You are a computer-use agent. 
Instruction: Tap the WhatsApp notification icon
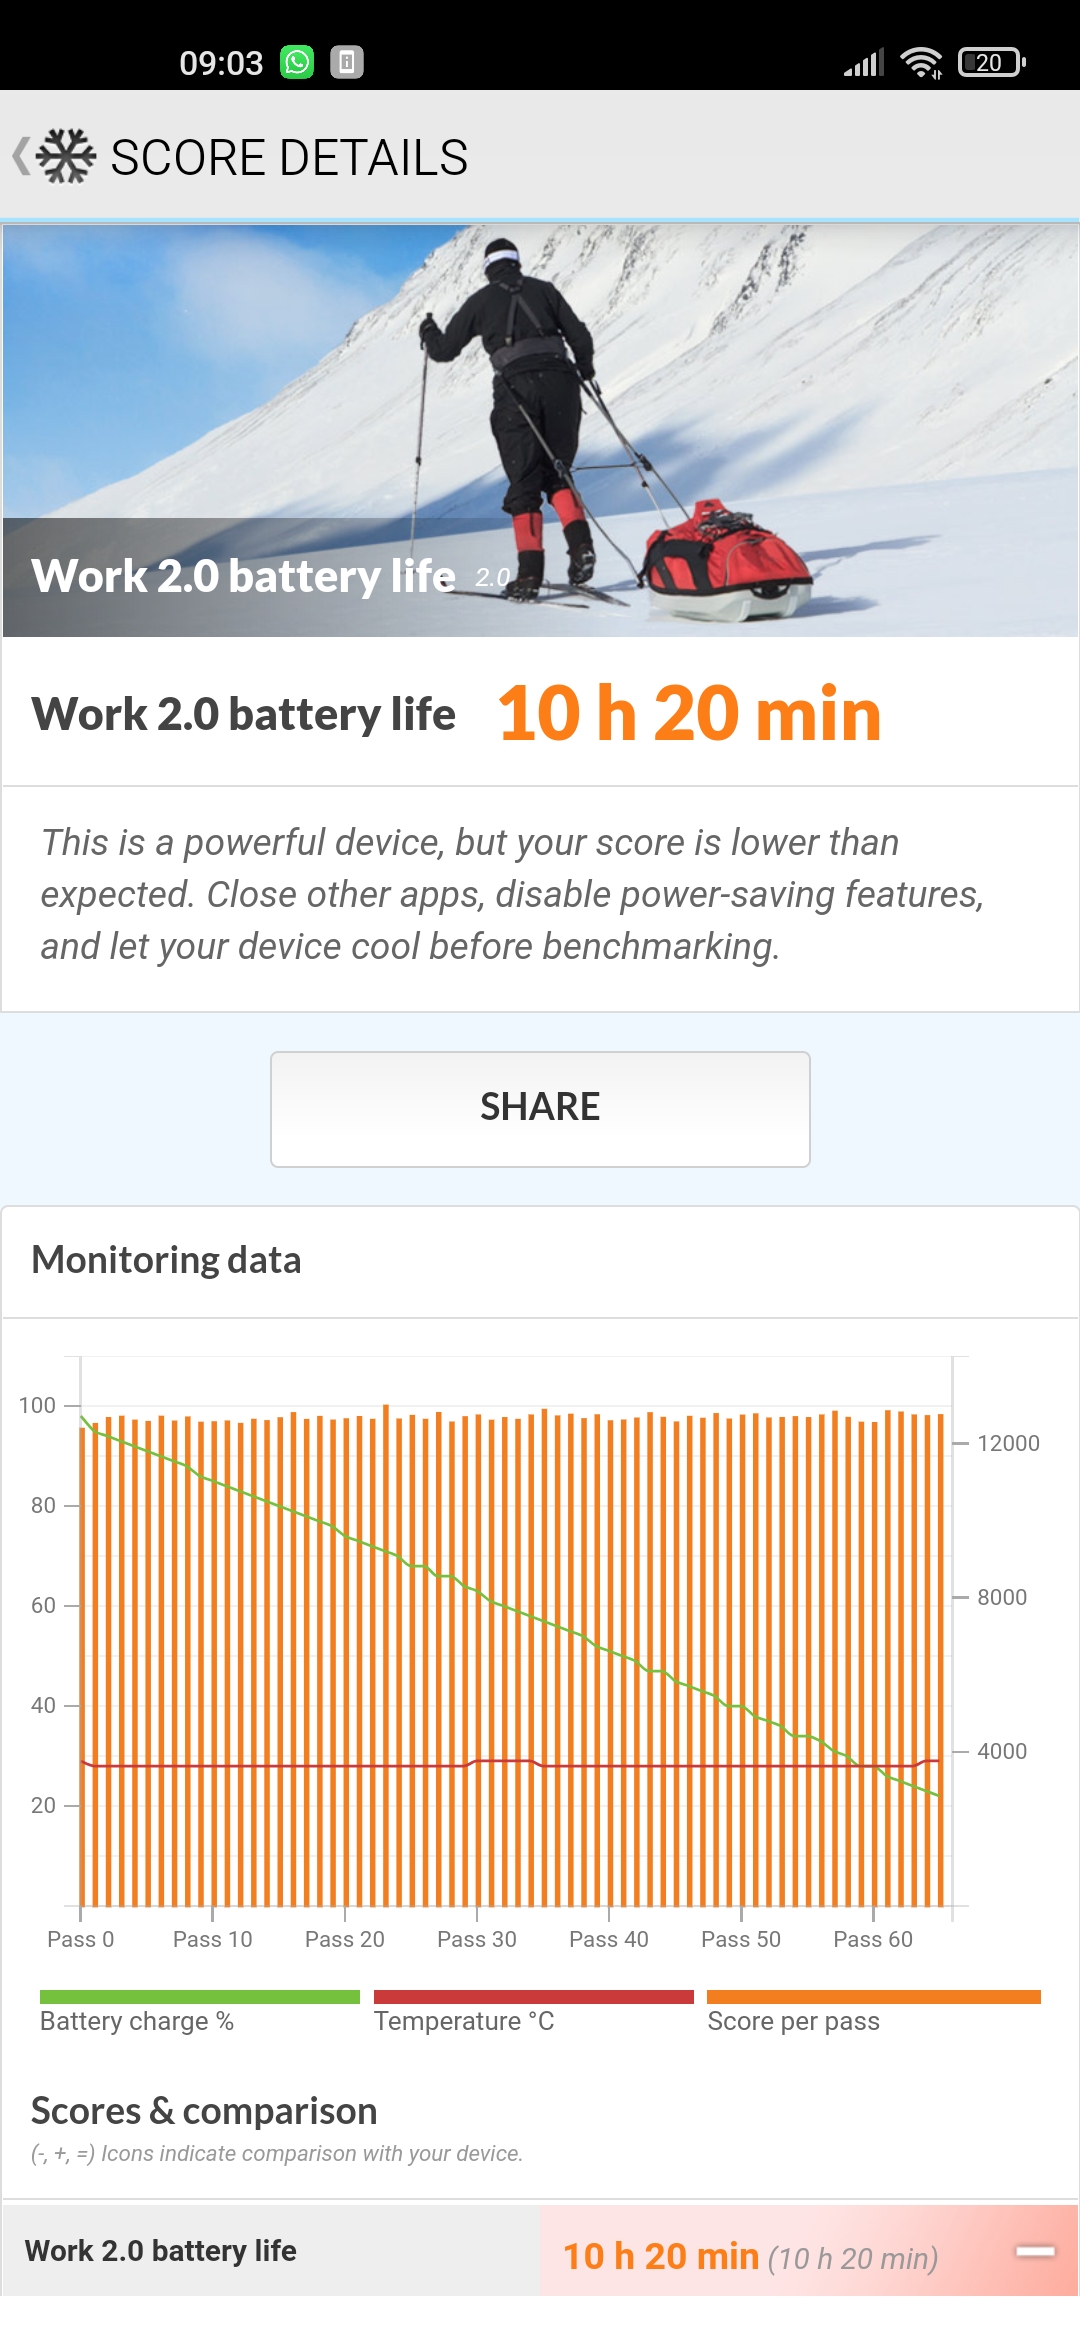pyautogui.click(x=297, y=62)
